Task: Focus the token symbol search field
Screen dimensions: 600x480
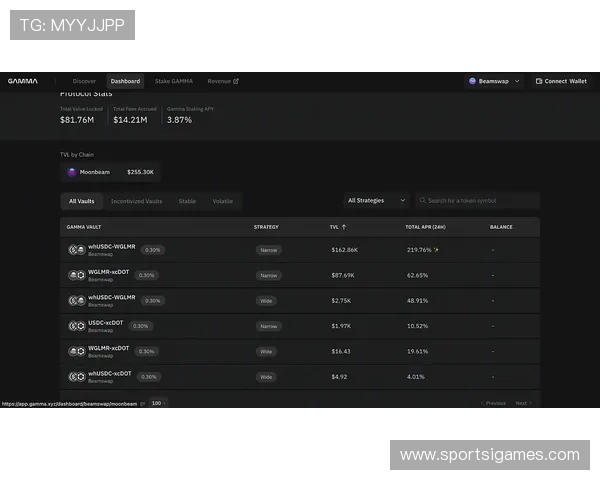Action: click(x=482, y=200)
